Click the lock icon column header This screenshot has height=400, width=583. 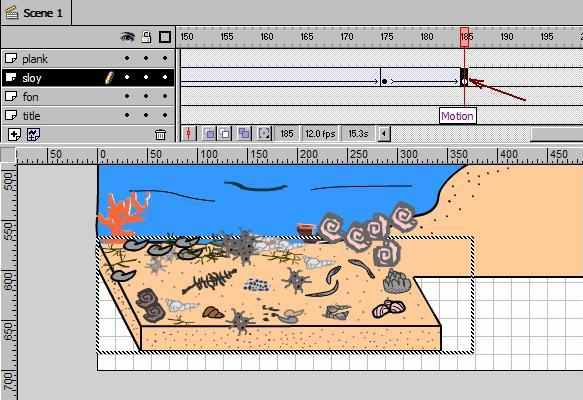point(146,37)
